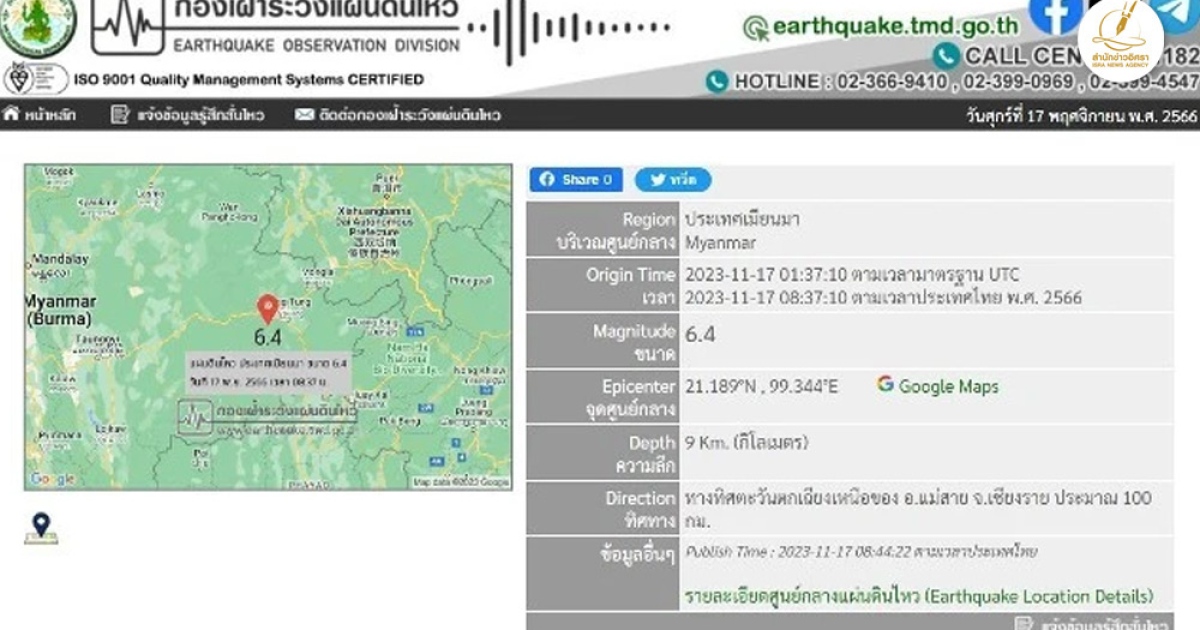Screen dimensions: 1200x630
Task: Open the Facebook page icon in header
Action: (1055, 14)
